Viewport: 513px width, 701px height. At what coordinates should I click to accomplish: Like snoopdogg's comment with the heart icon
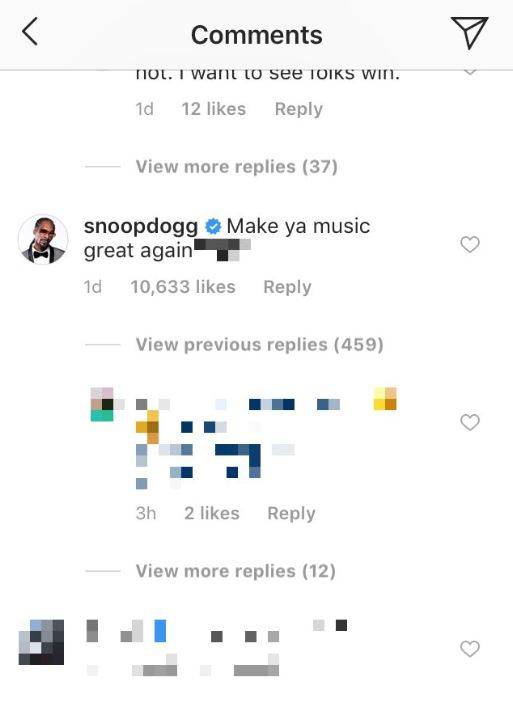pyautogui.click(x=470, y=245)
